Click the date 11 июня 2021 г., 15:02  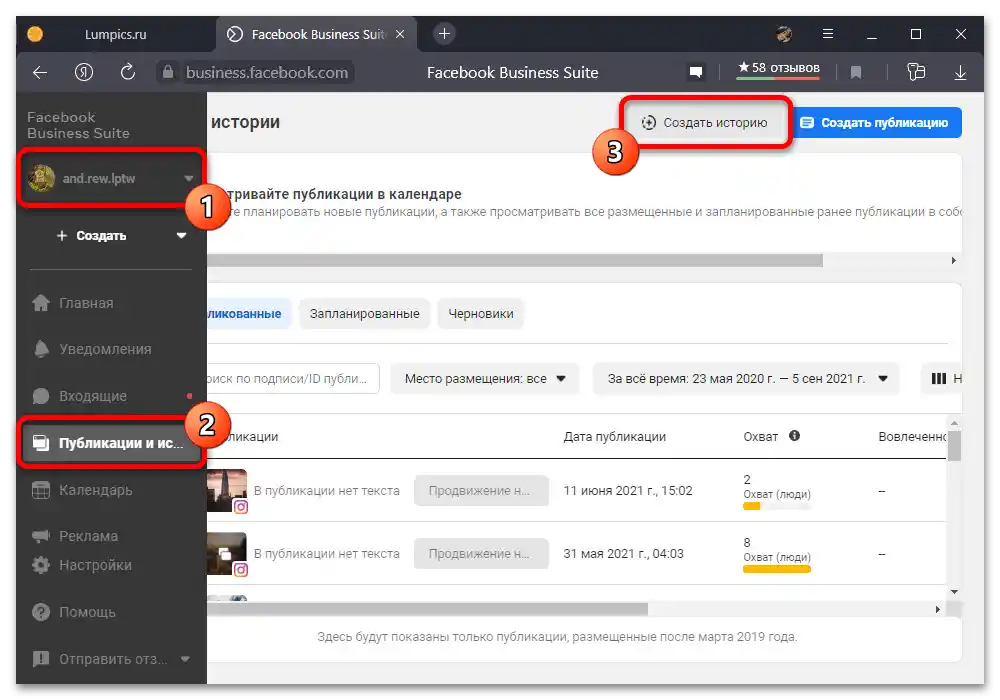click(628, 490)
